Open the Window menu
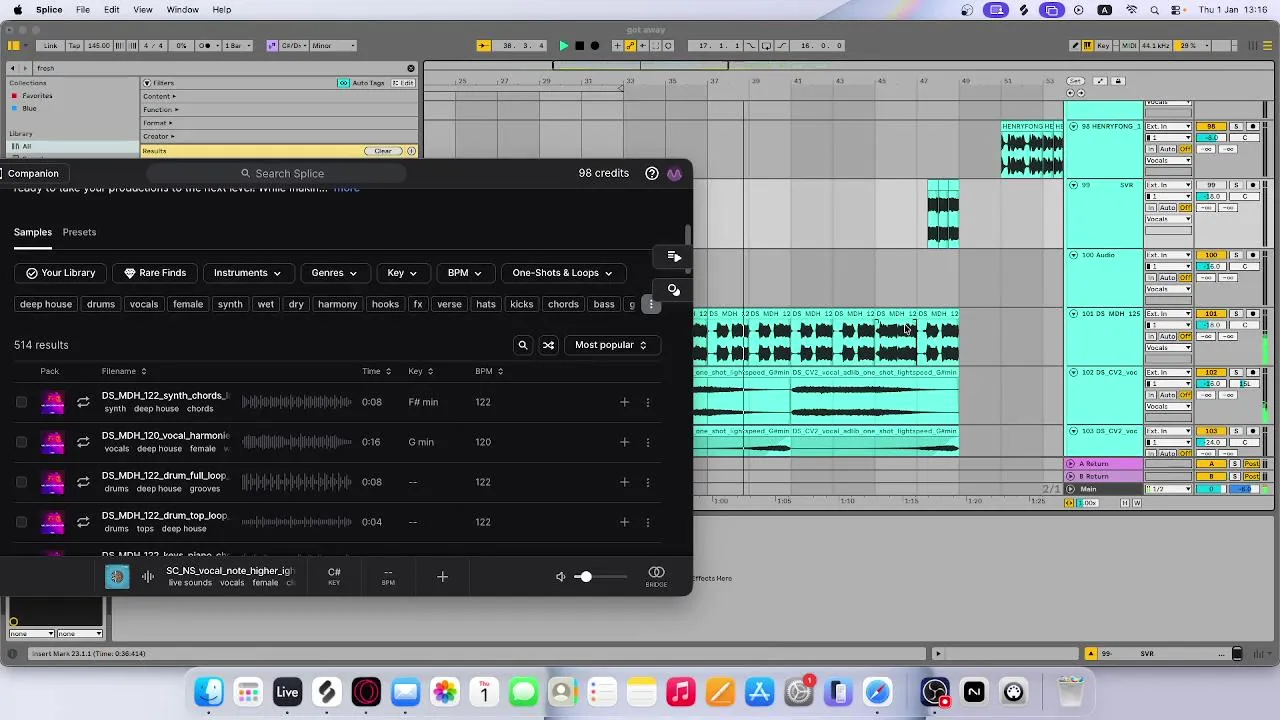1280x720 pixels. [x=182, y=9]
